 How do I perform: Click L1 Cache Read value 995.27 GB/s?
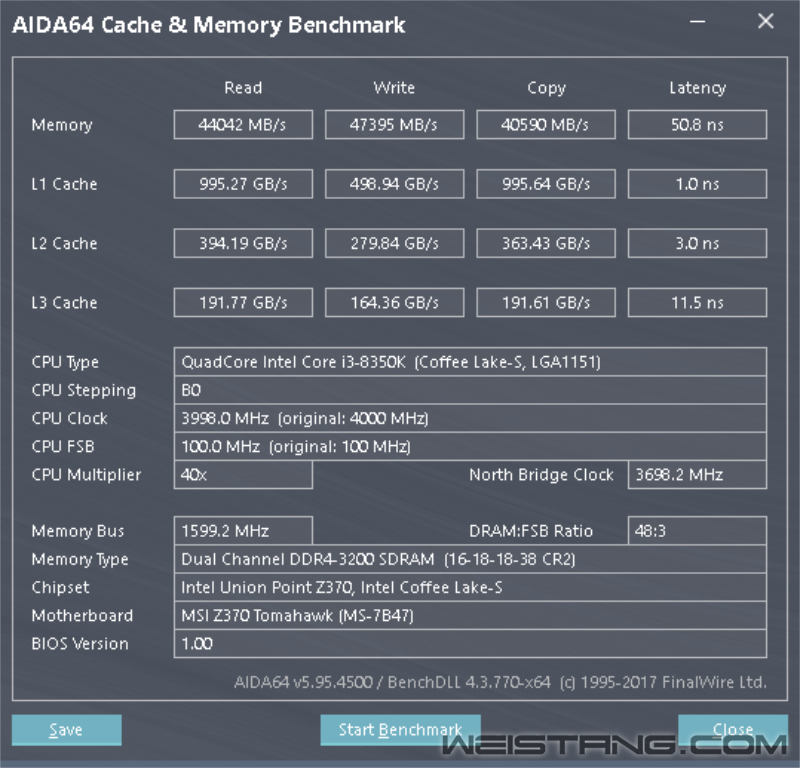(243, 184)
